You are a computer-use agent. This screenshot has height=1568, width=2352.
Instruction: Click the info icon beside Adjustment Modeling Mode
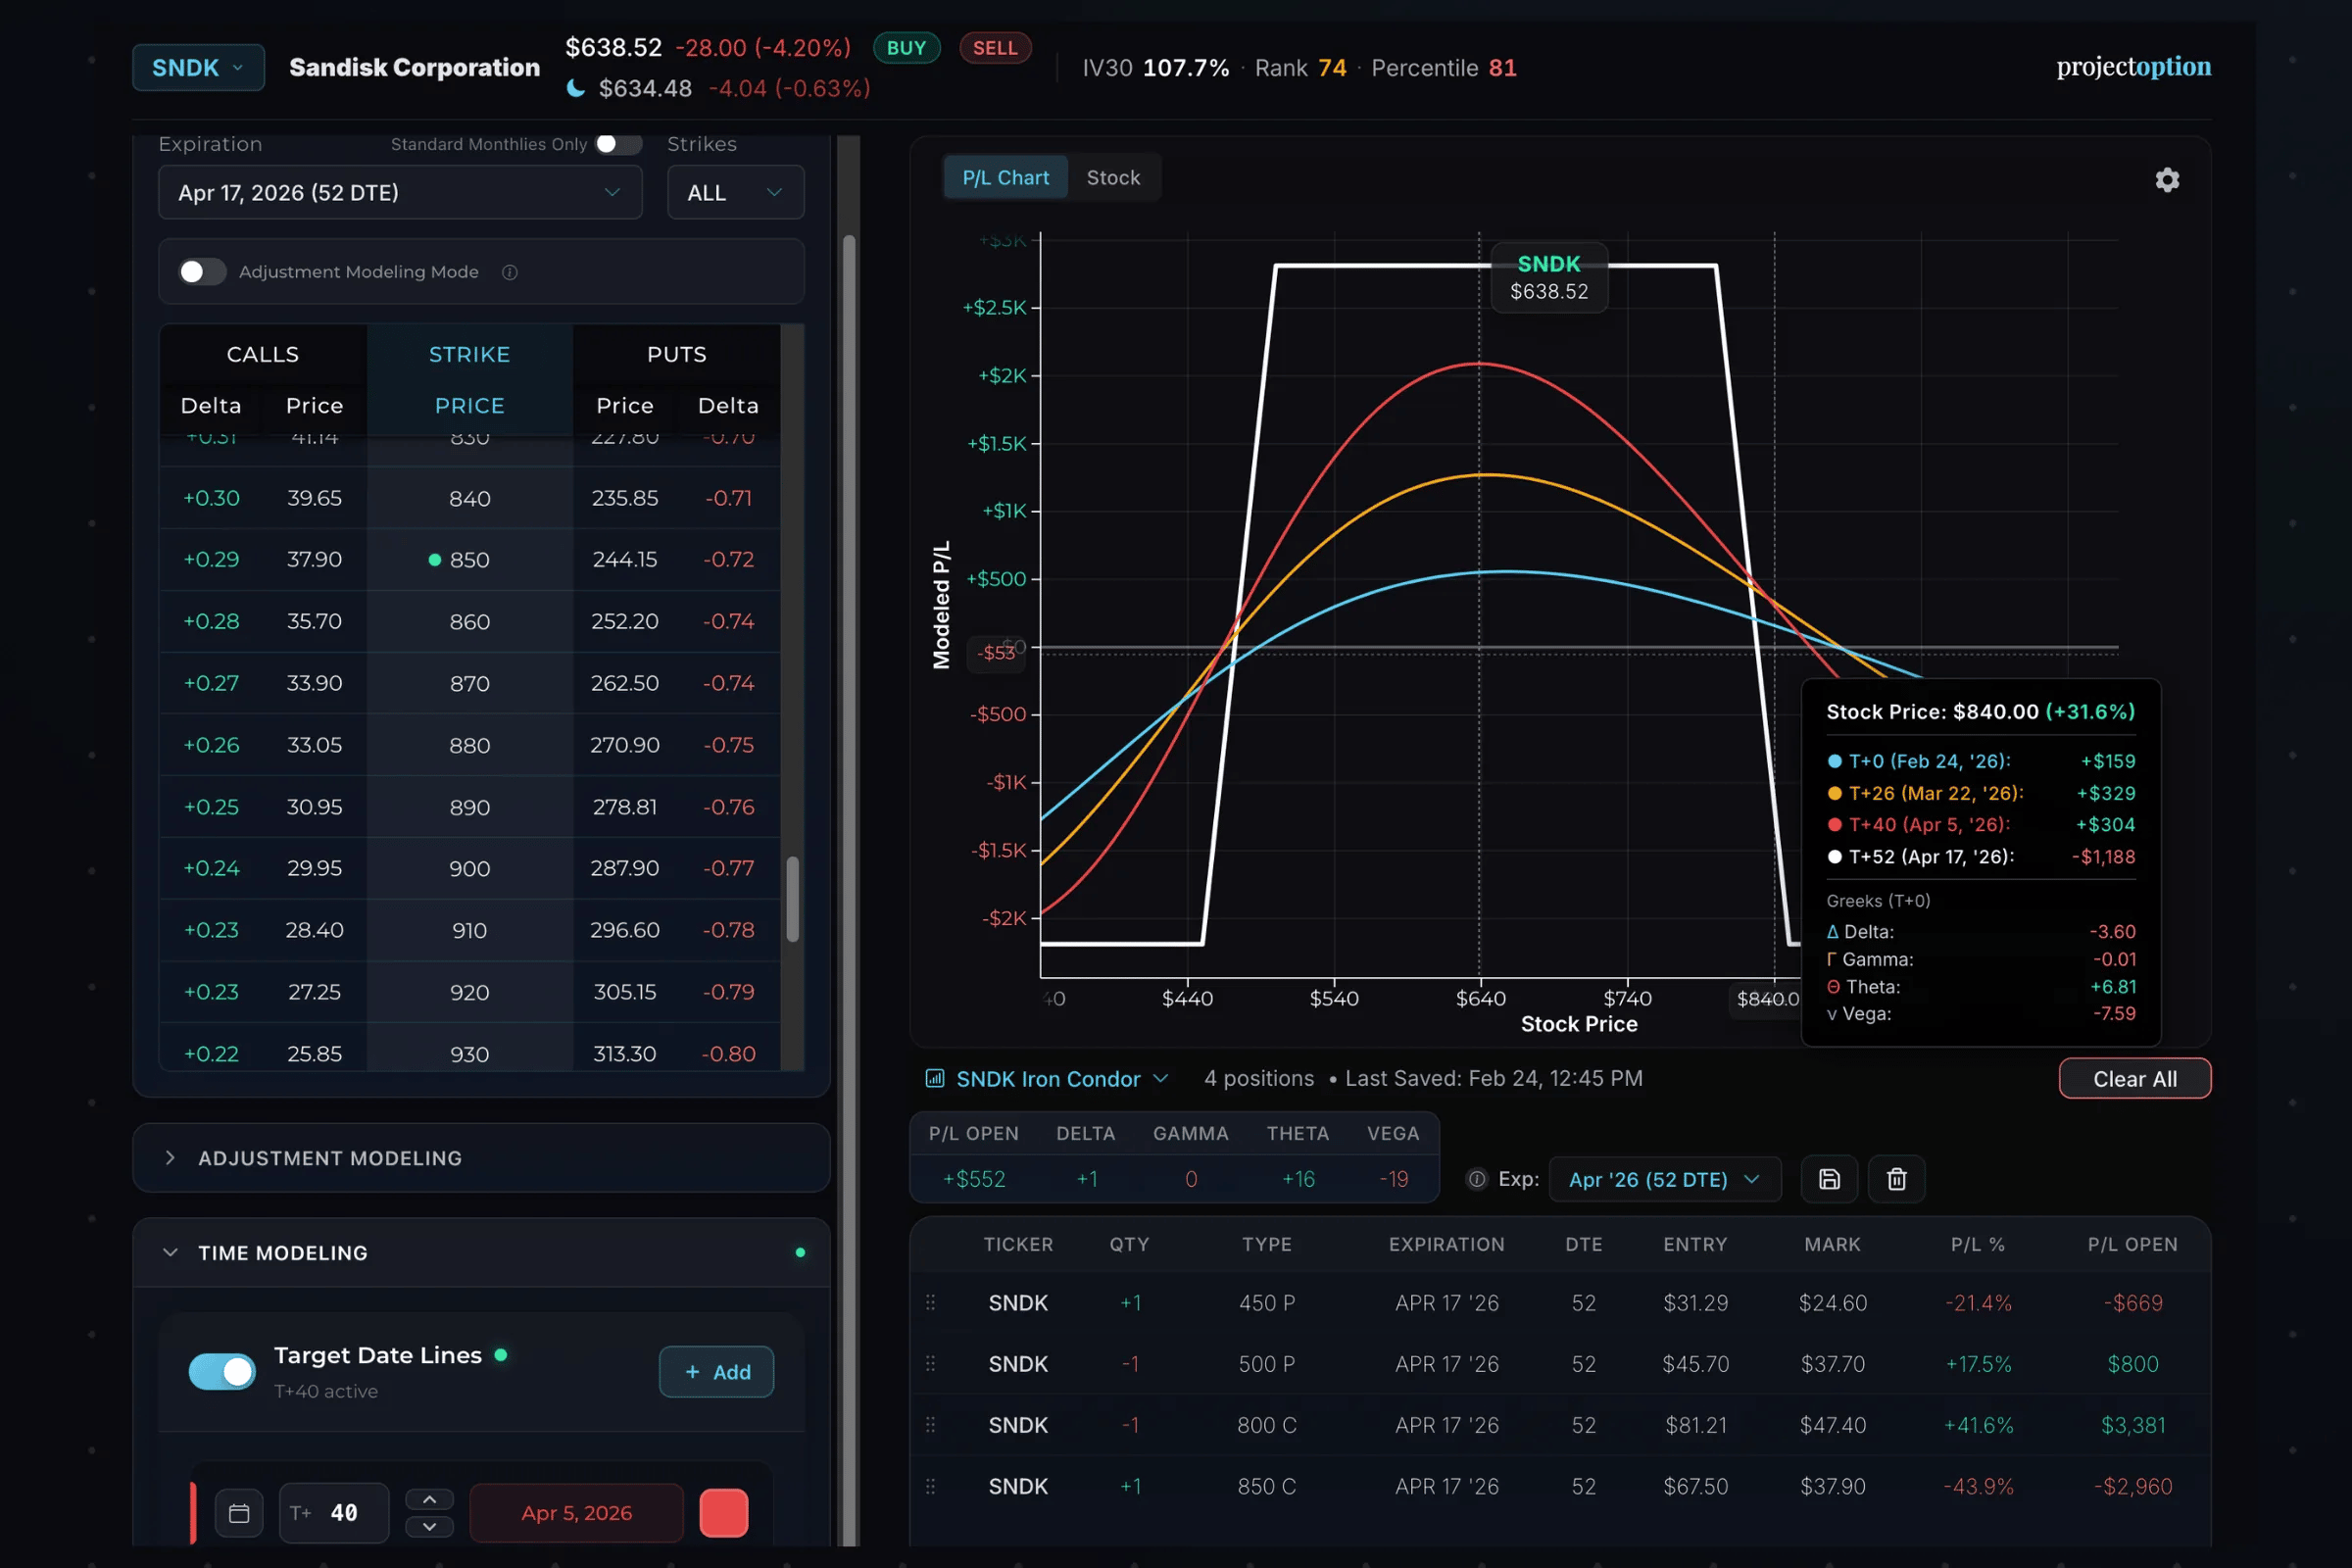(x=510, y=272)
